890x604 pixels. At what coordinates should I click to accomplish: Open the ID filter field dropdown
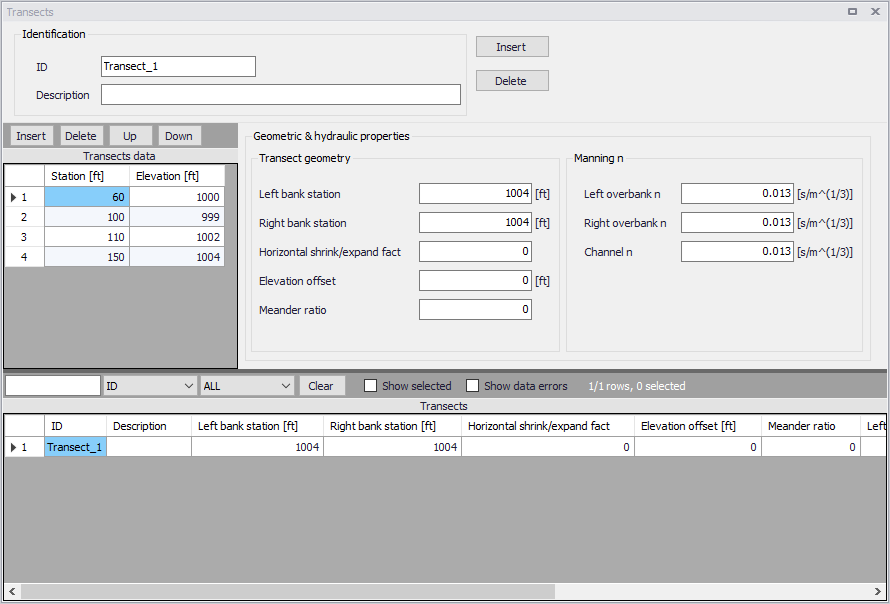[x=150, y=386]
